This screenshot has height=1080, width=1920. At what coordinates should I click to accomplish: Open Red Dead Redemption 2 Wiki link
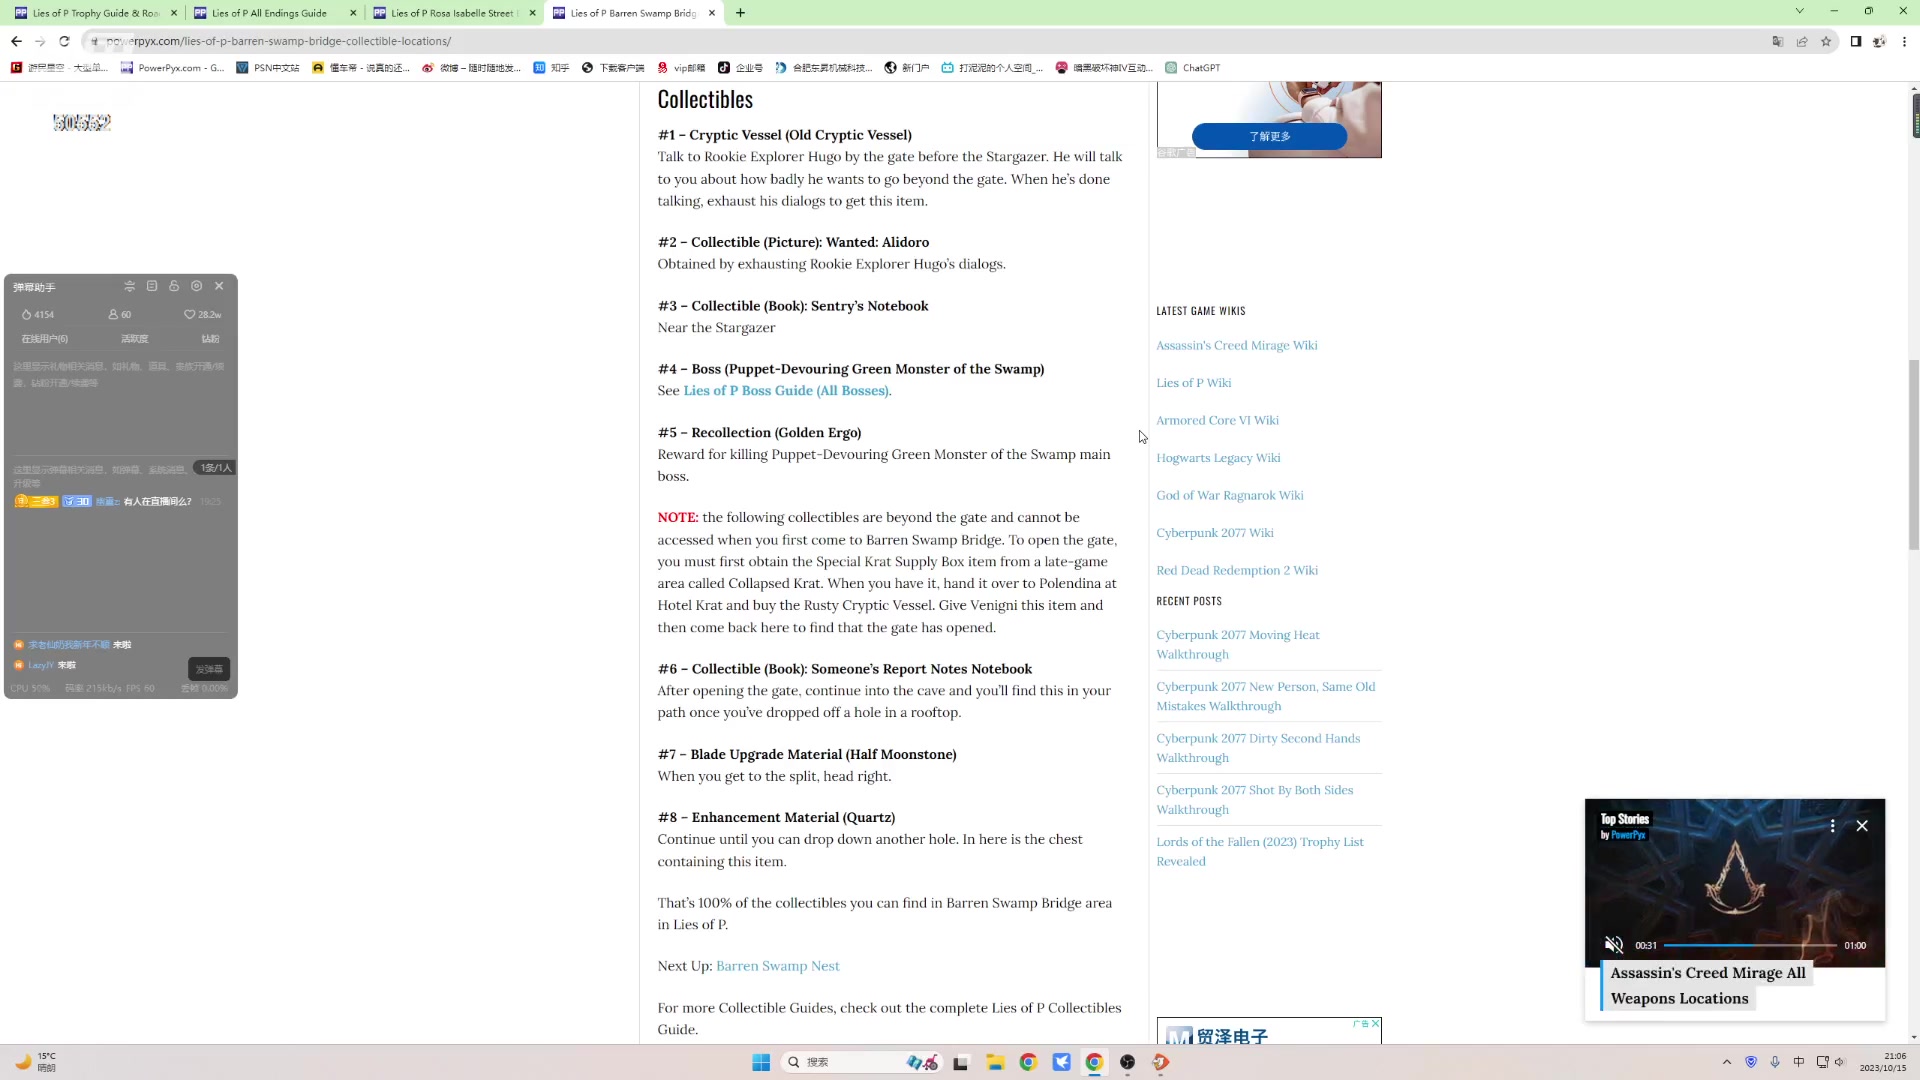pos(1237,571)
